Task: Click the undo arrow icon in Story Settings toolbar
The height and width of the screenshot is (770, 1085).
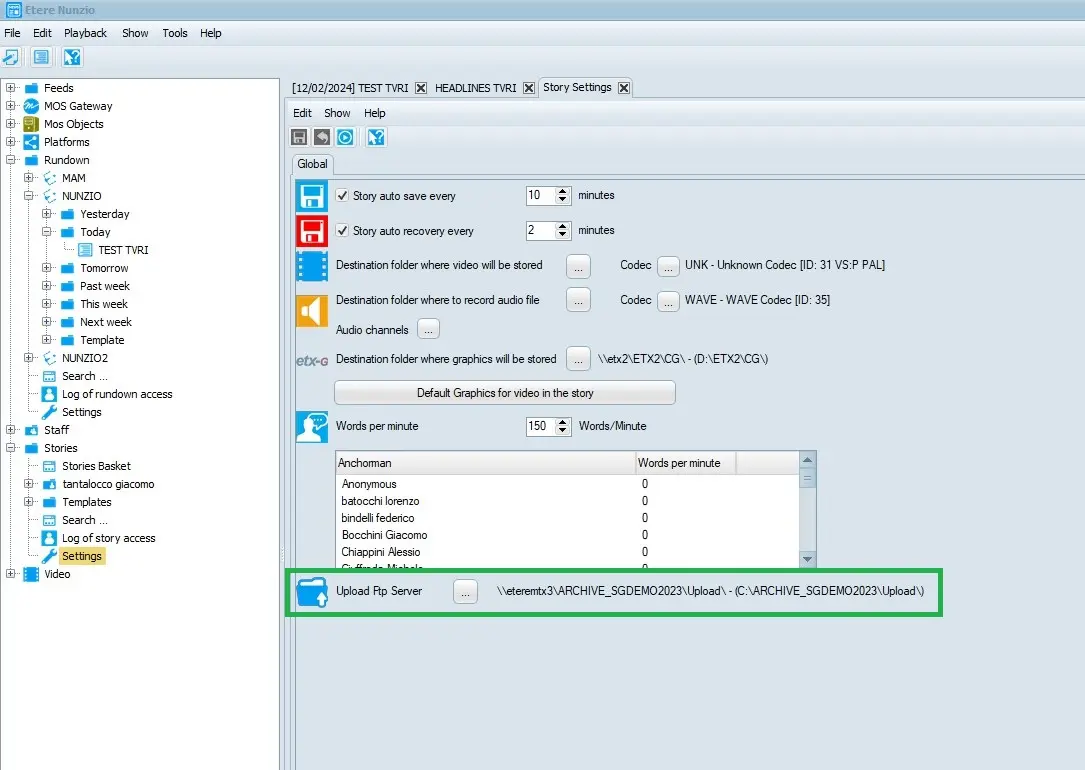Action: click(321, 137)
